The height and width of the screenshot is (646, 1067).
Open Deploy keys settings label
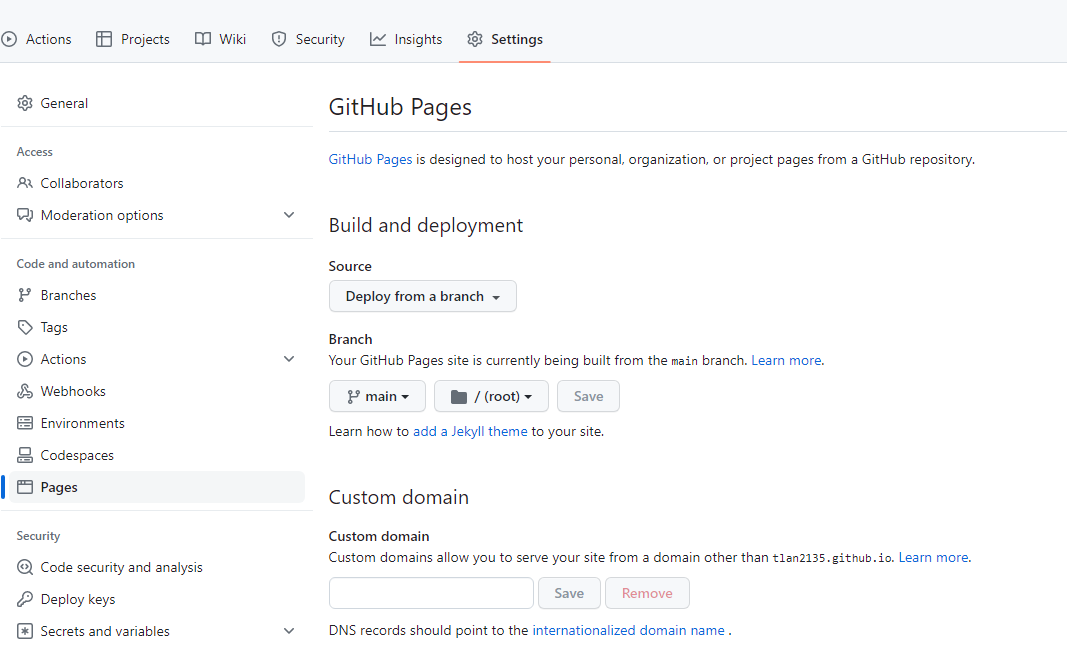(78, 599)
